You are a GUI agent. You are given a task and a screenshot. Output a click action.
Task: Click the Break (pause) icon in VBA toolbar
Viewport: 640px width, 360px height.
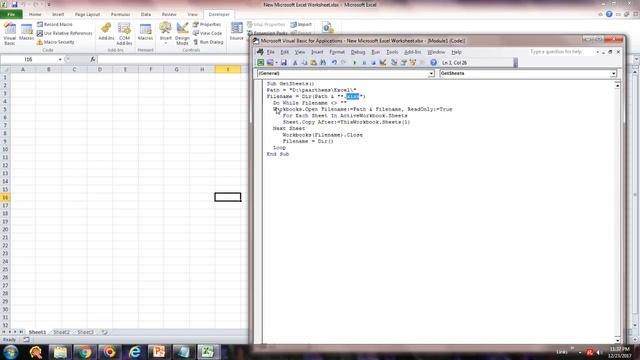tap(364, 62)
